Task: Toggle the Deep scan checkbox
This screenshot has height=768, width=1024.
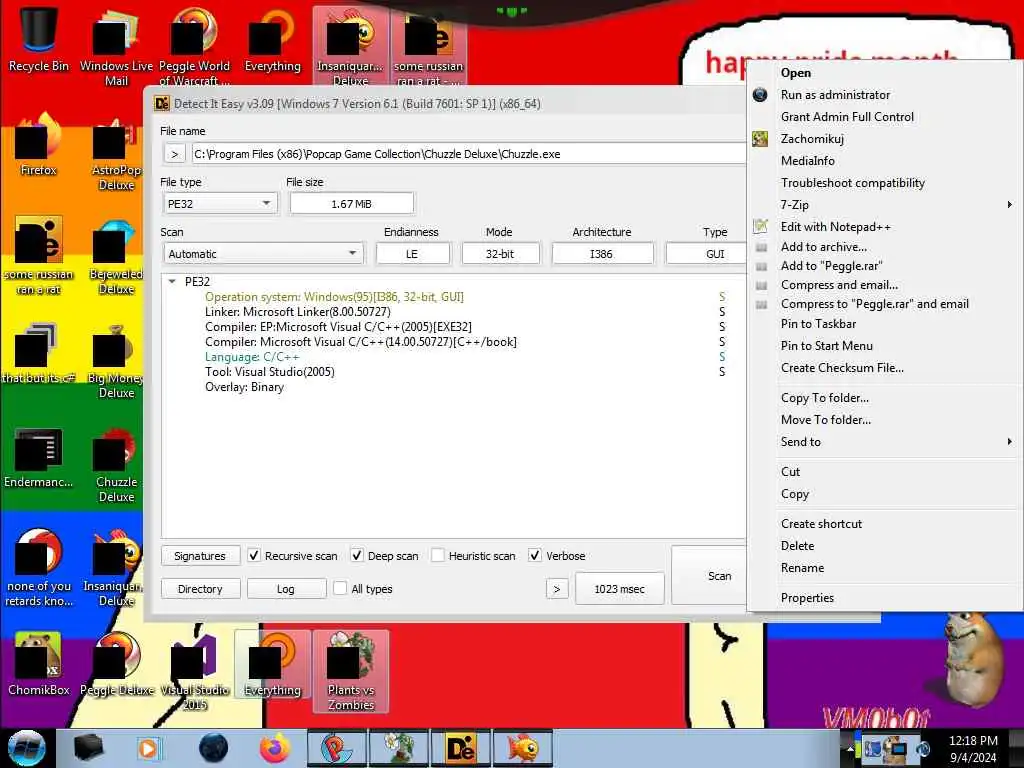Action: pyautogui.click(x=357, y=555)
